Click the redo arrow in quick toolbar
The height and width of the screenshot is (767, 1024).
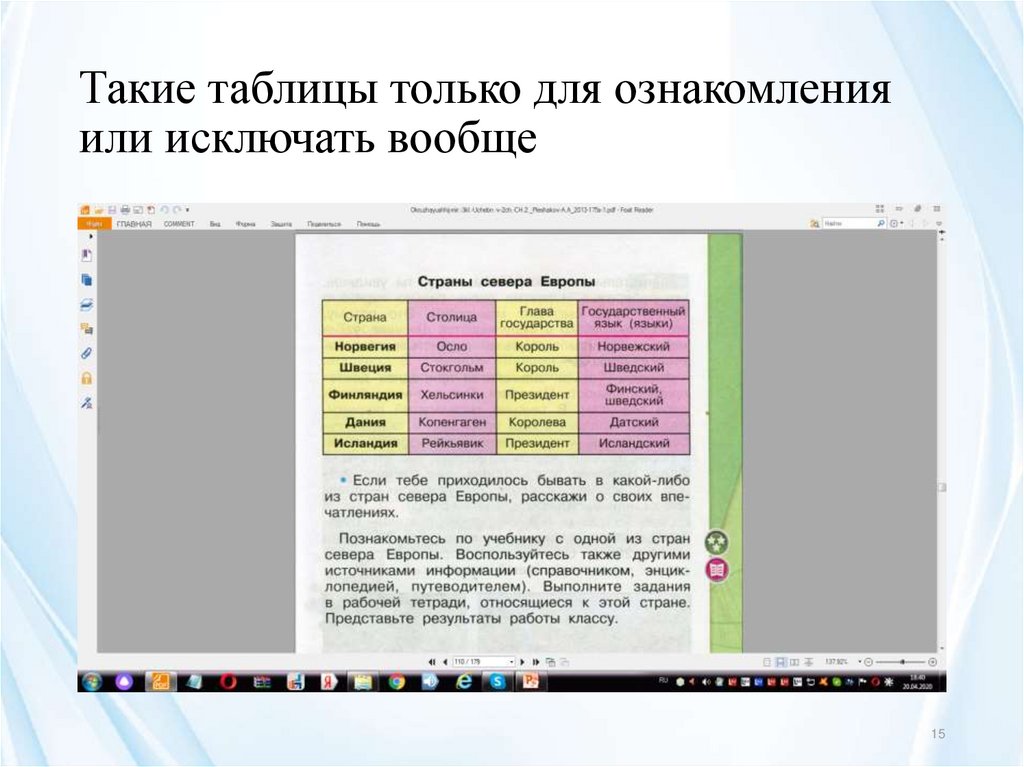[x=177, y=210]
